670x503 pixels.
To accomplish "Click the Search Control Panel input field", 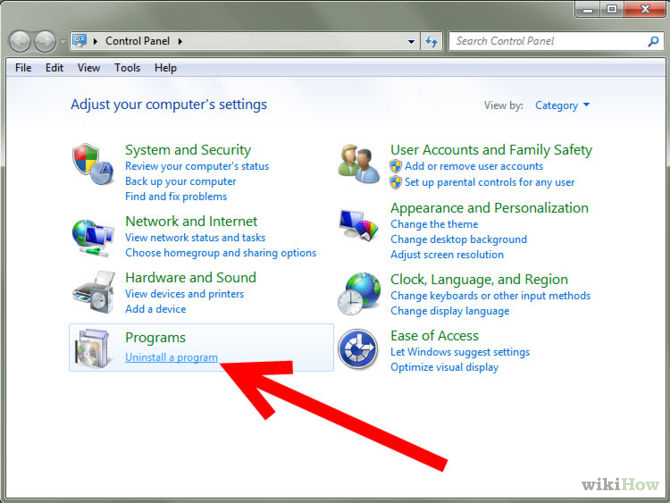I will click(x=545, y=42).
